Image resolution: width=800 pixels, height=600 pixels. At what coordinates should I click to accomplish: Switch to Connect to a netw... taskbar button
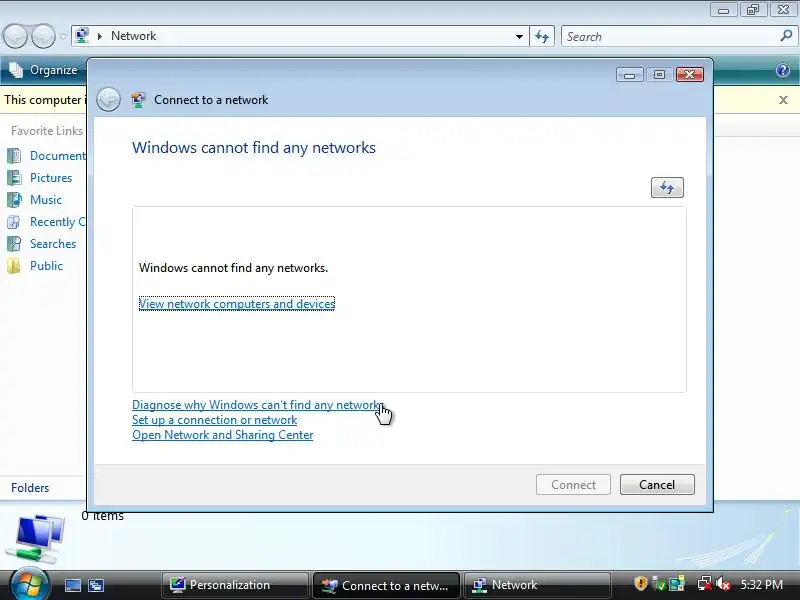(x=386, y=585)
